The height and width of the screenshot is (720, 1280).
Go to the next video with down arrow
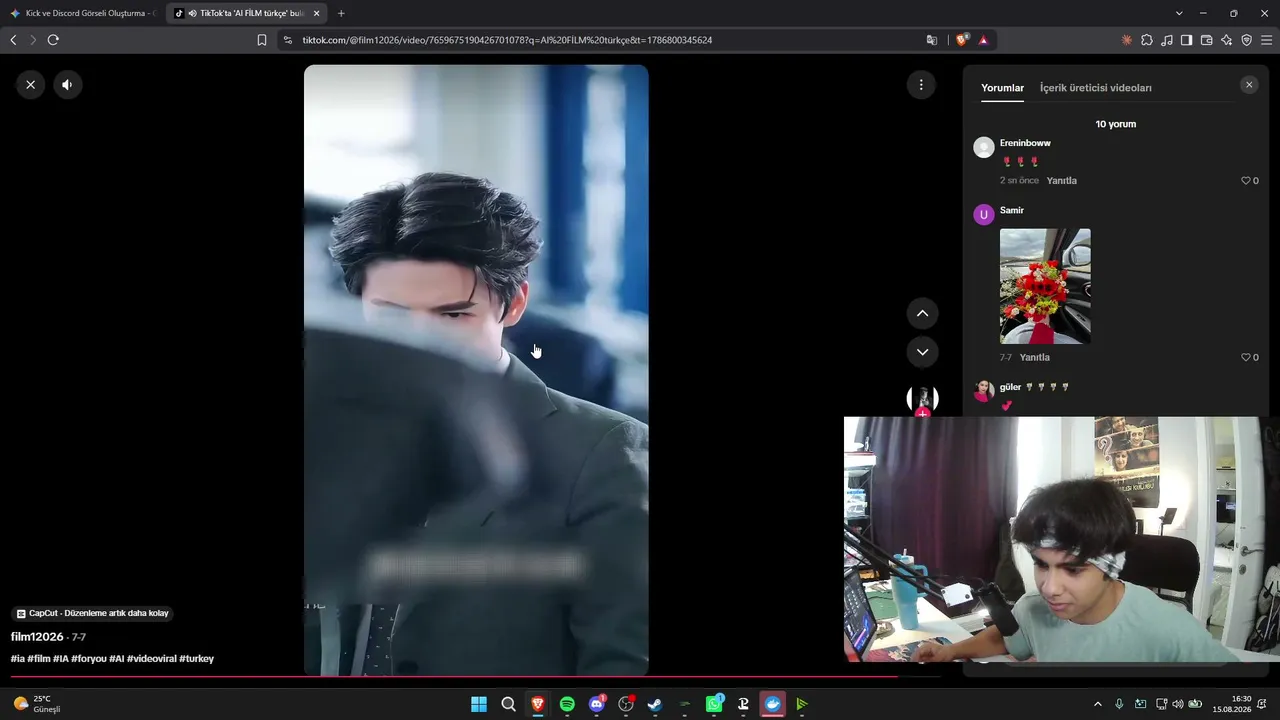tap(922, 352)
